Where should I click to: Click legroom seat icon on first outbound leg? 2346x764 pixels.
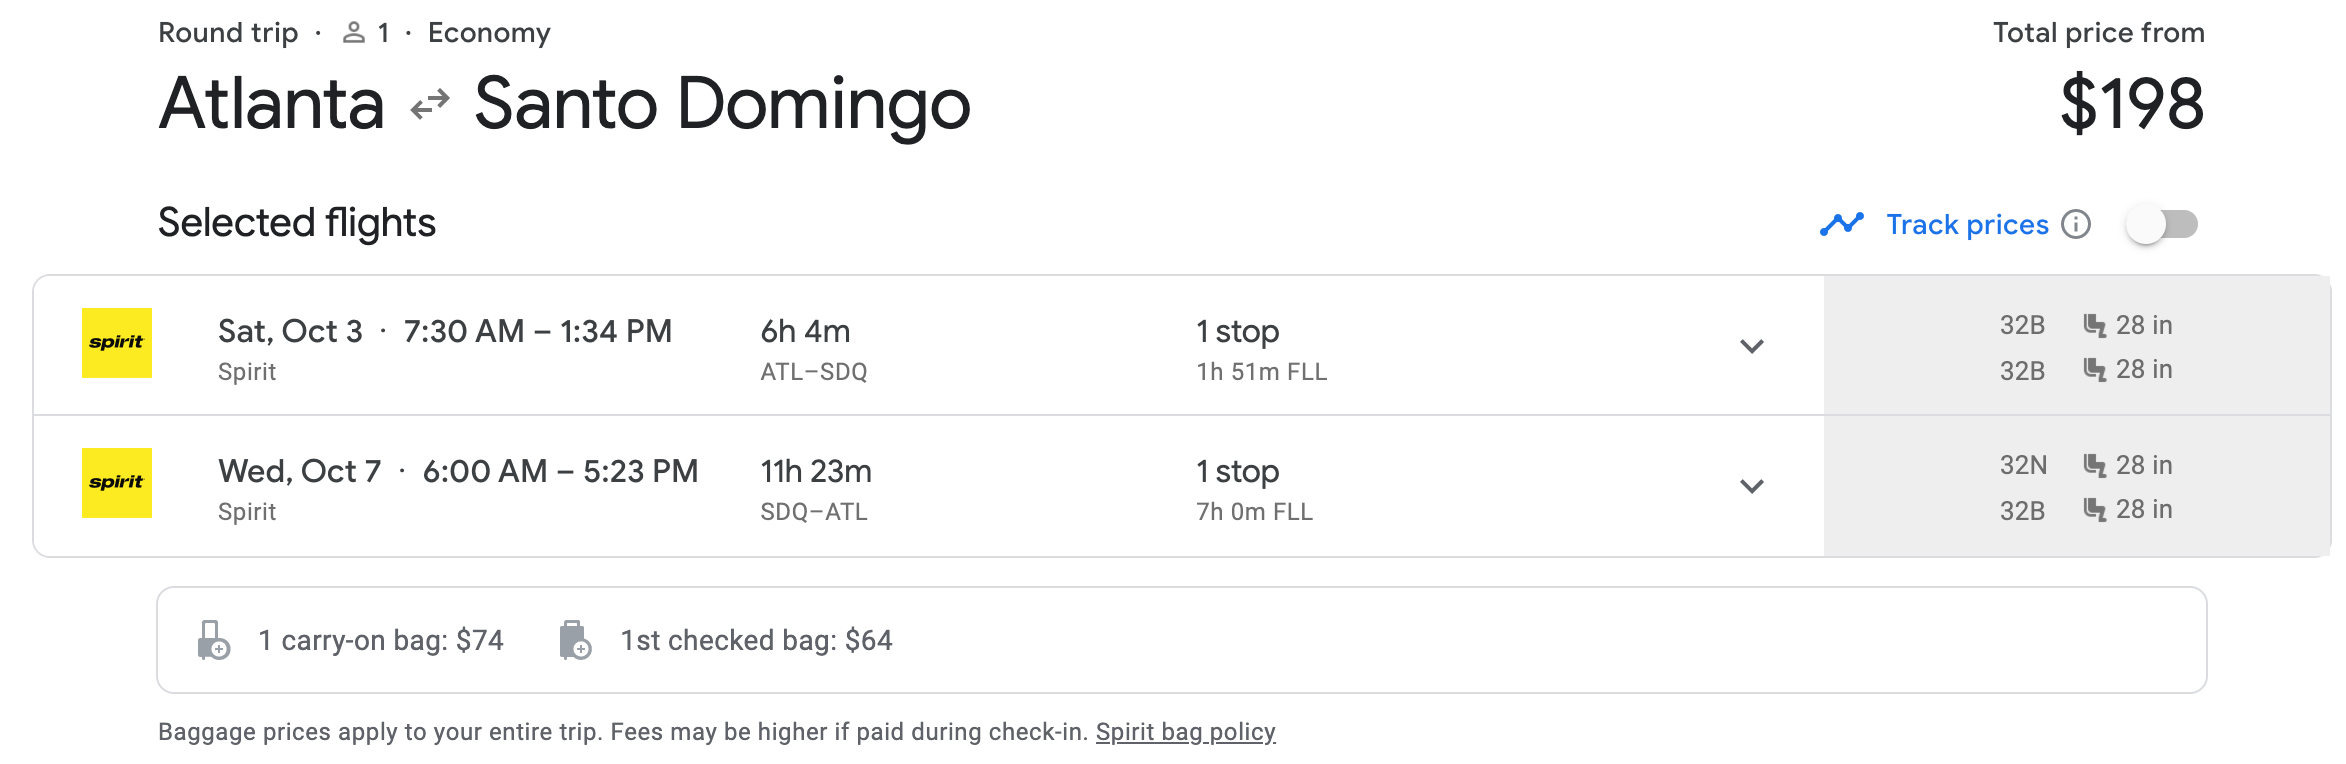[2094, 325]
